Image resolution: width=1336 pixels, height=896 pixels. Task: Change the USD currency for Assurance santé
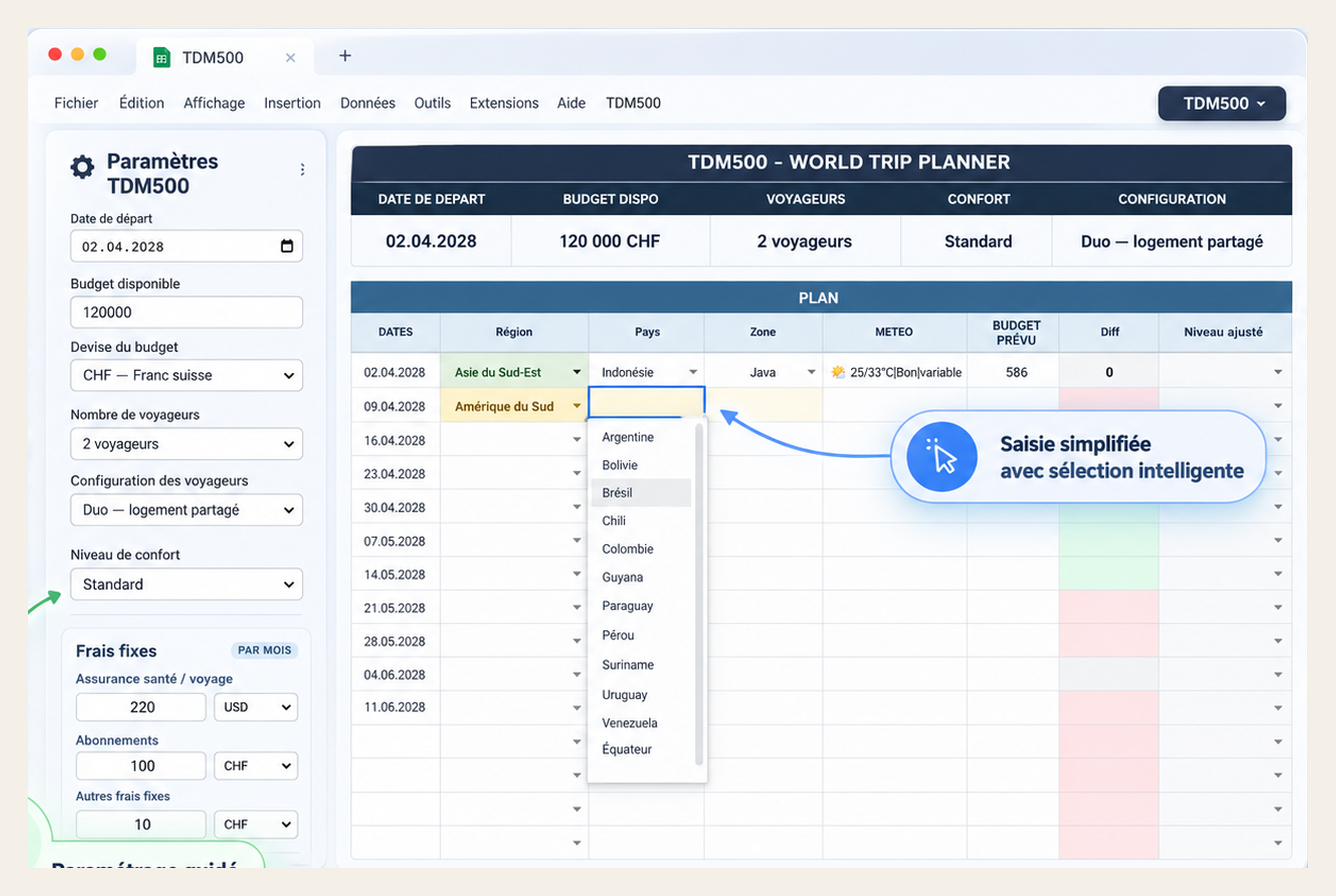point(256,707)
